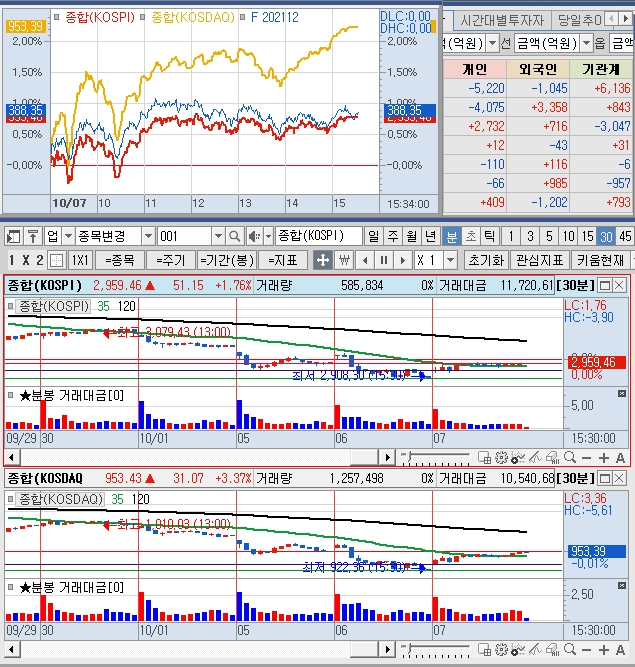Toggle 분봉 거래대금 legend box in KOSDAQ chart
Screen dimensions: 635x667
pyautogui.click(x=11, y=587)
